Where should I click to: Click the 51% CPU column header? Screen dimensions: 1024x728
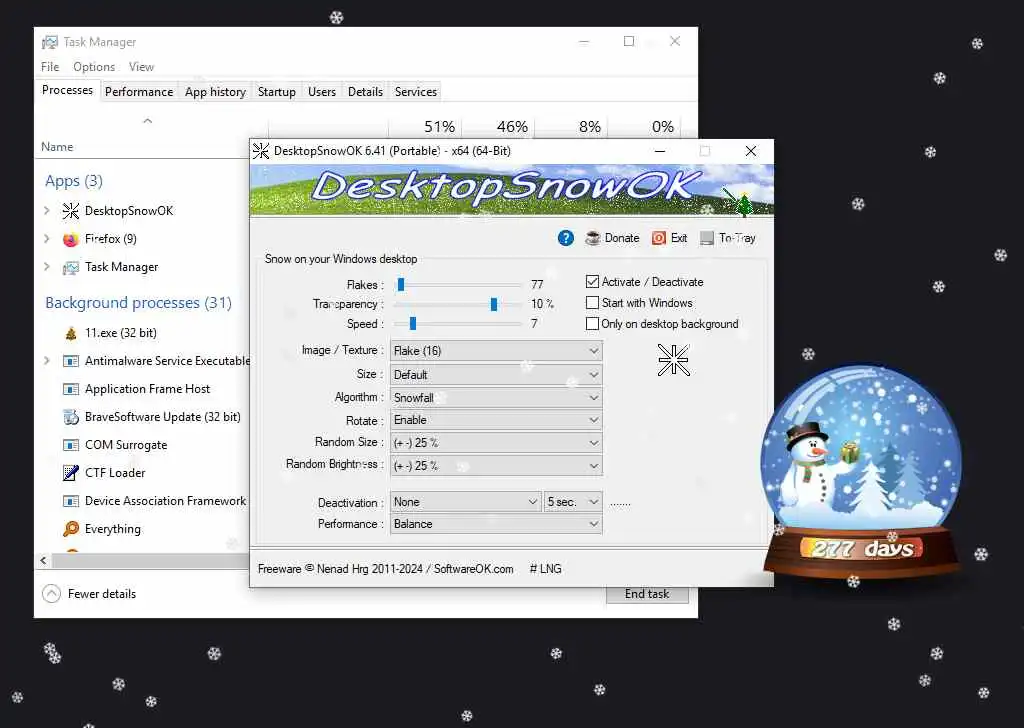tap(440, 127)
